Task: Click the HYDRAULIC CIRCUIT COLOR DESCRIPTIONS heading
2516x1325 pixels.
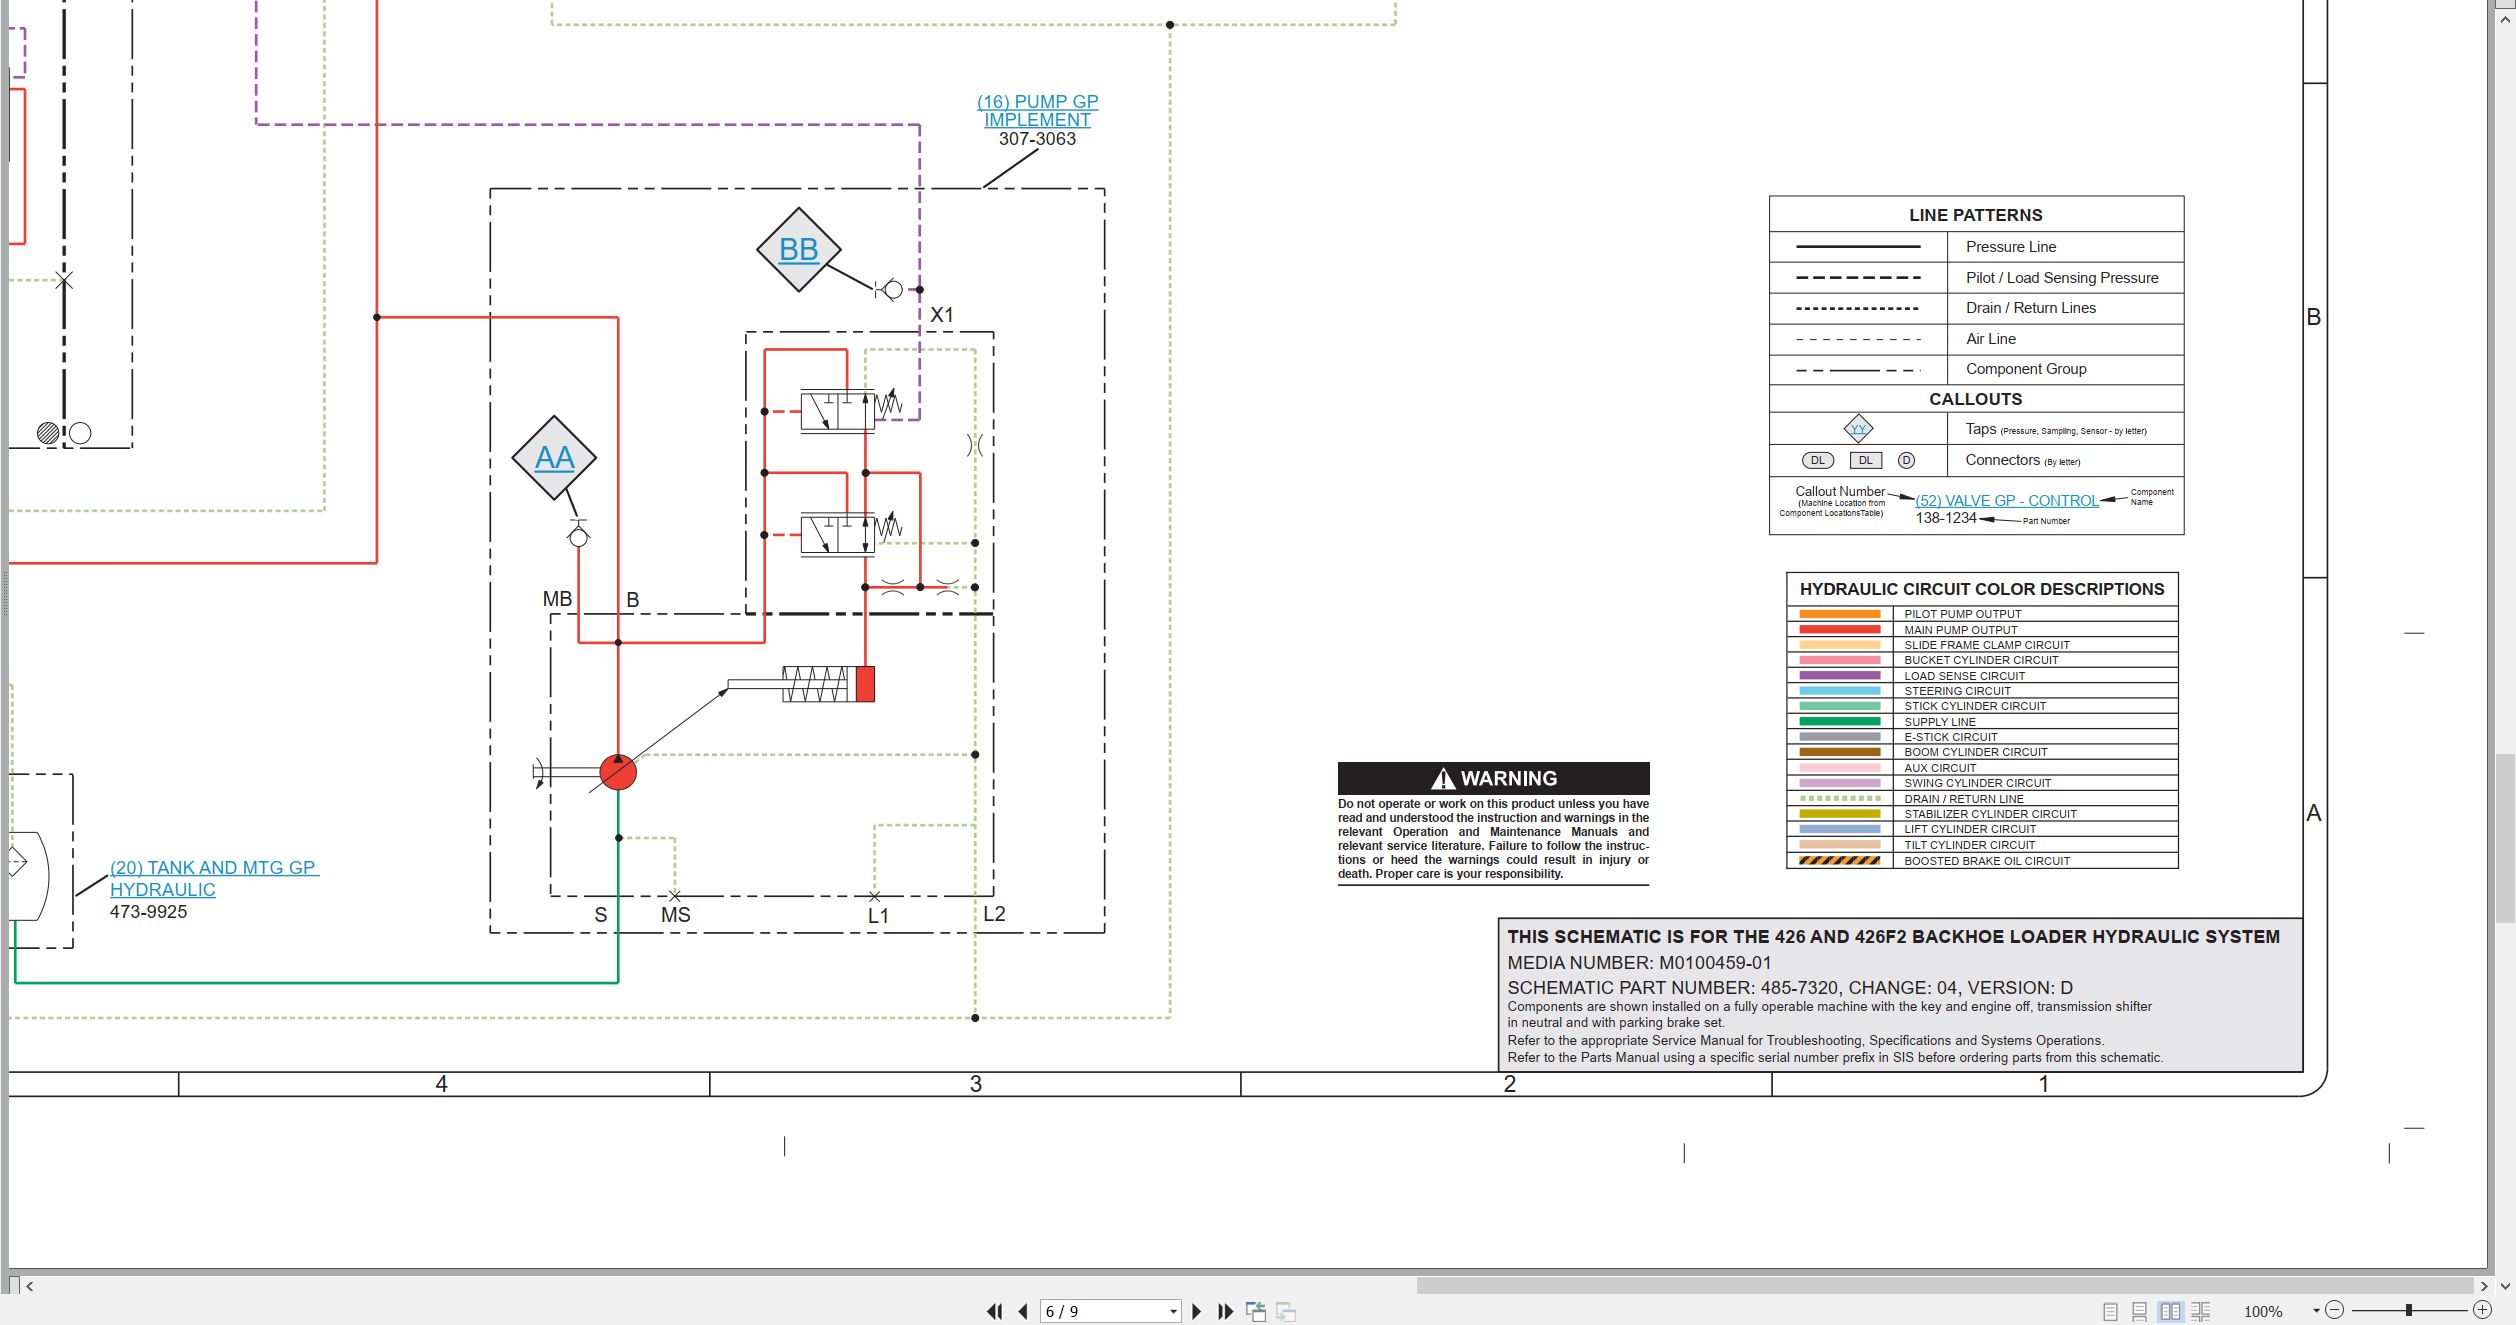Action: pyautogui.click(x=1982, y=589)
